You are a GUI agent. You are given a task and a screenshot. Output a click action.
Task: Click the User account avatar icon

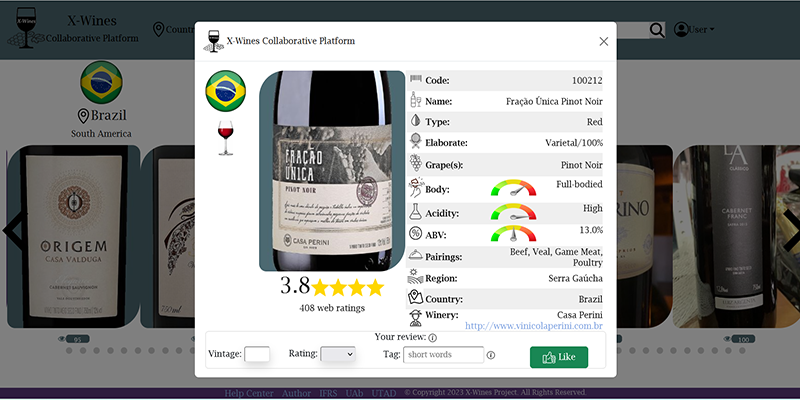point(681,30)
